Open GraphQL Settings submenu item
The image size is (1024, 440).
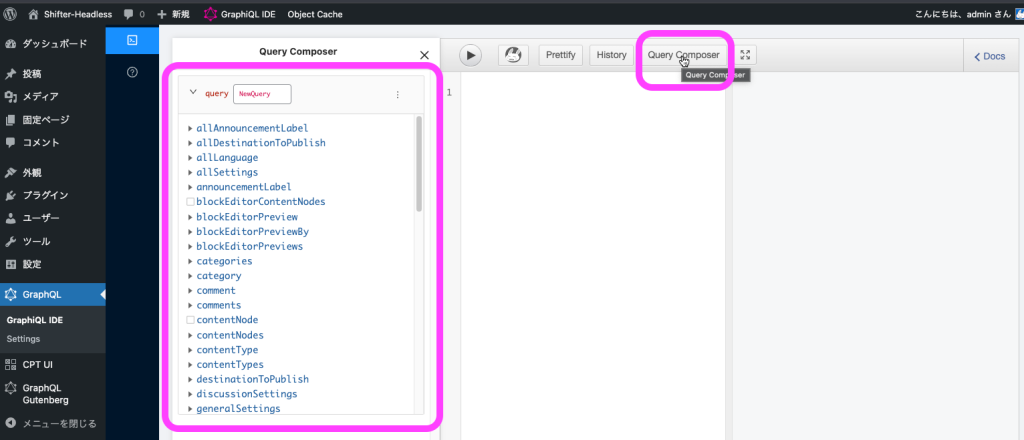pyautogui.click(x=24, y=339)
